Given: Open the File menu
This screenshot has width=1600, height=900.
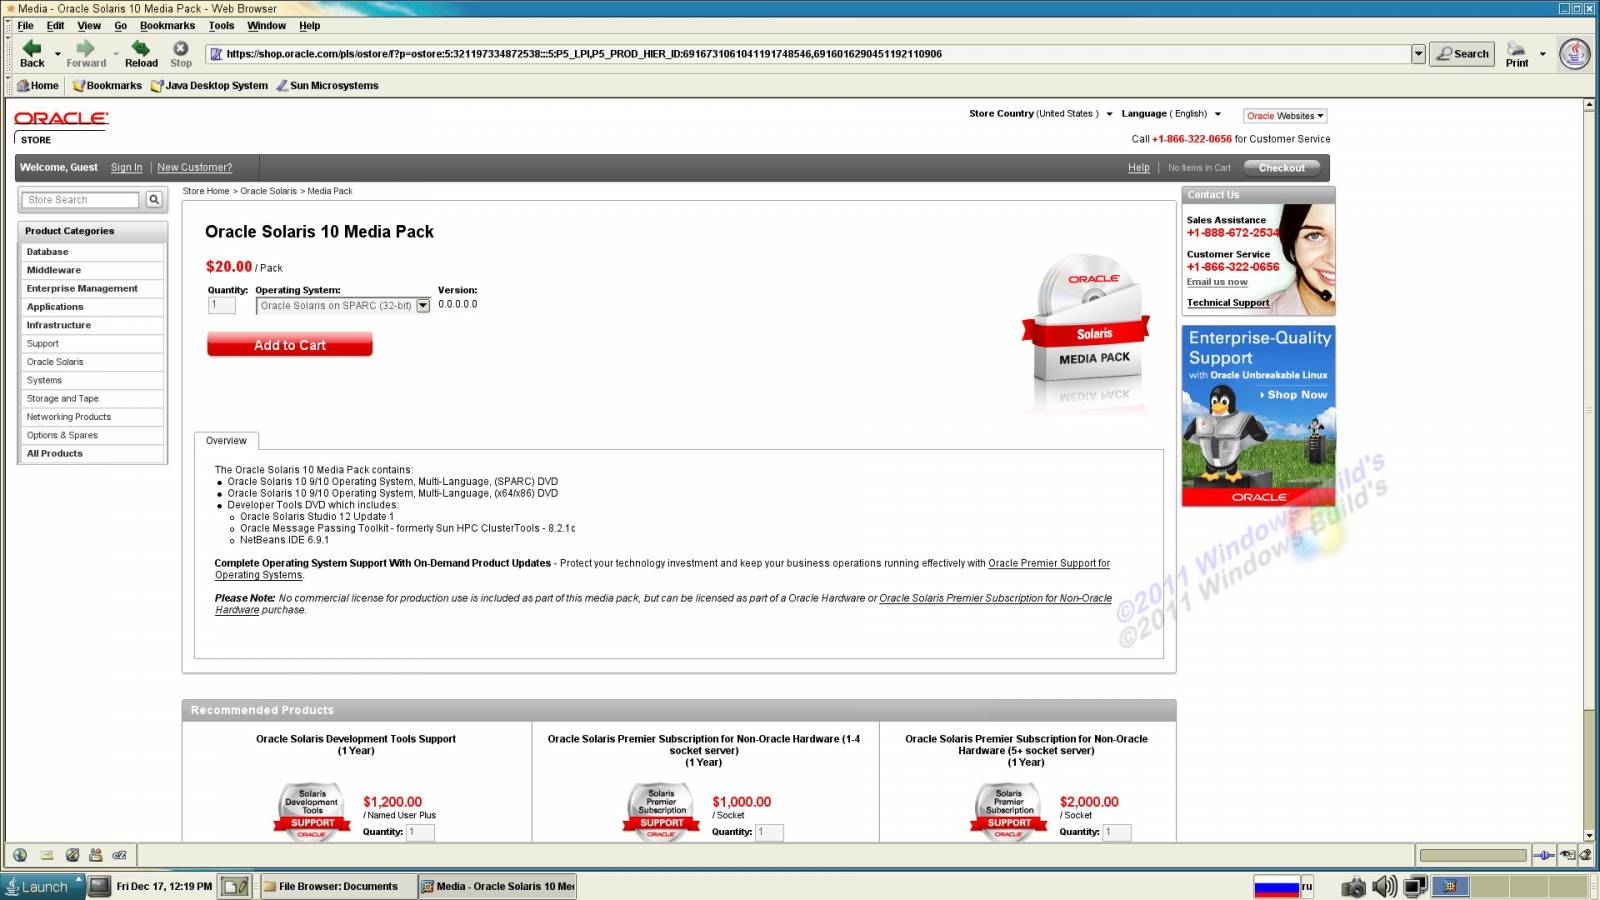Looking at the screenshot, I should click(25, 26).
